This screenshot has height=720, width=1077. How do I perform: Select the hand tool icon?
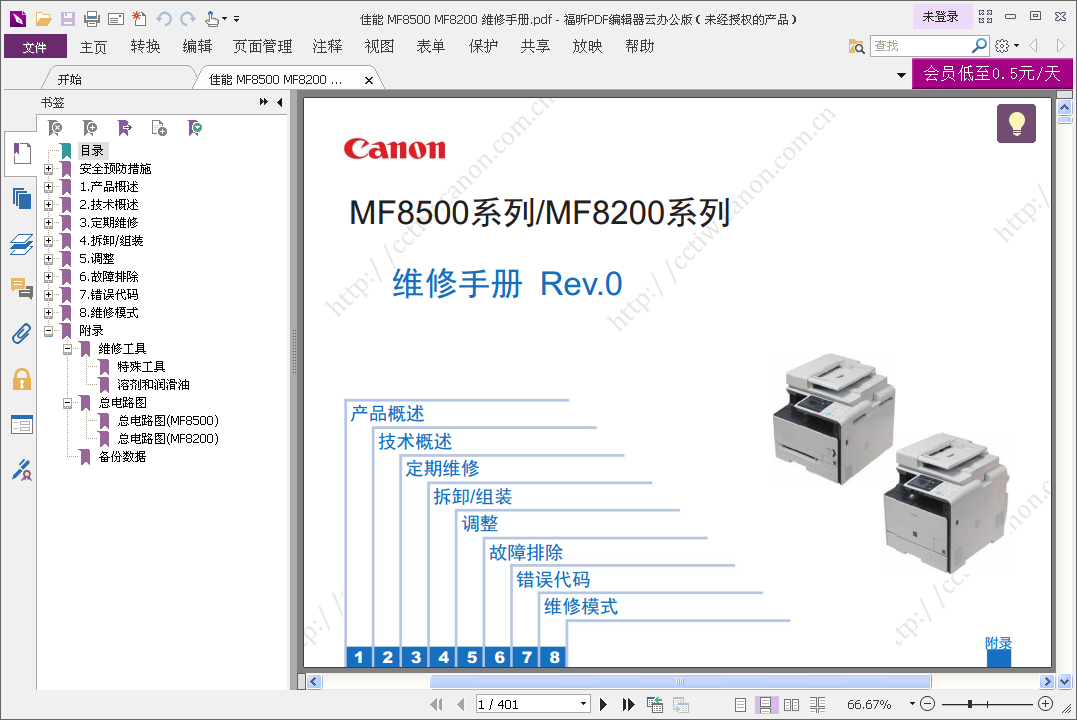(x=212, y=19)
